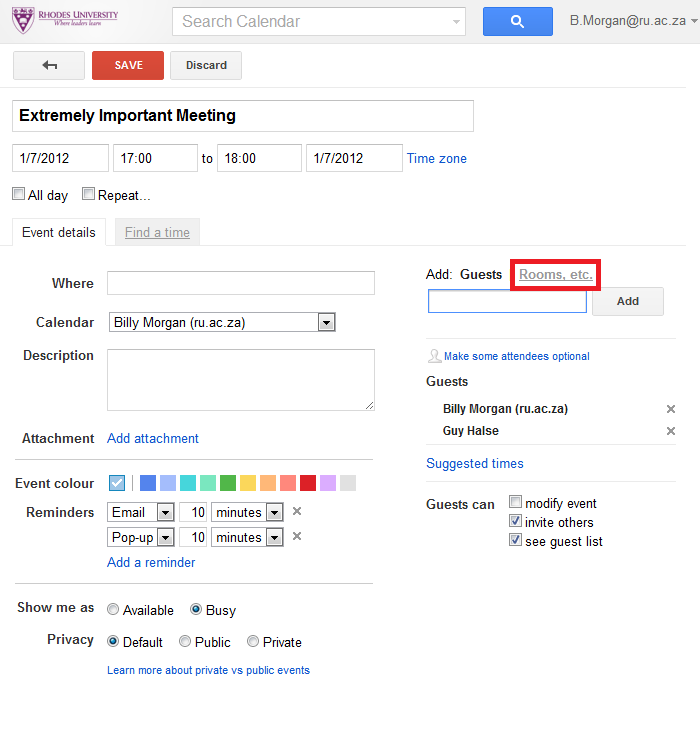Click Add attachment link
700x740 pixels.
click(x=152, y=438)
